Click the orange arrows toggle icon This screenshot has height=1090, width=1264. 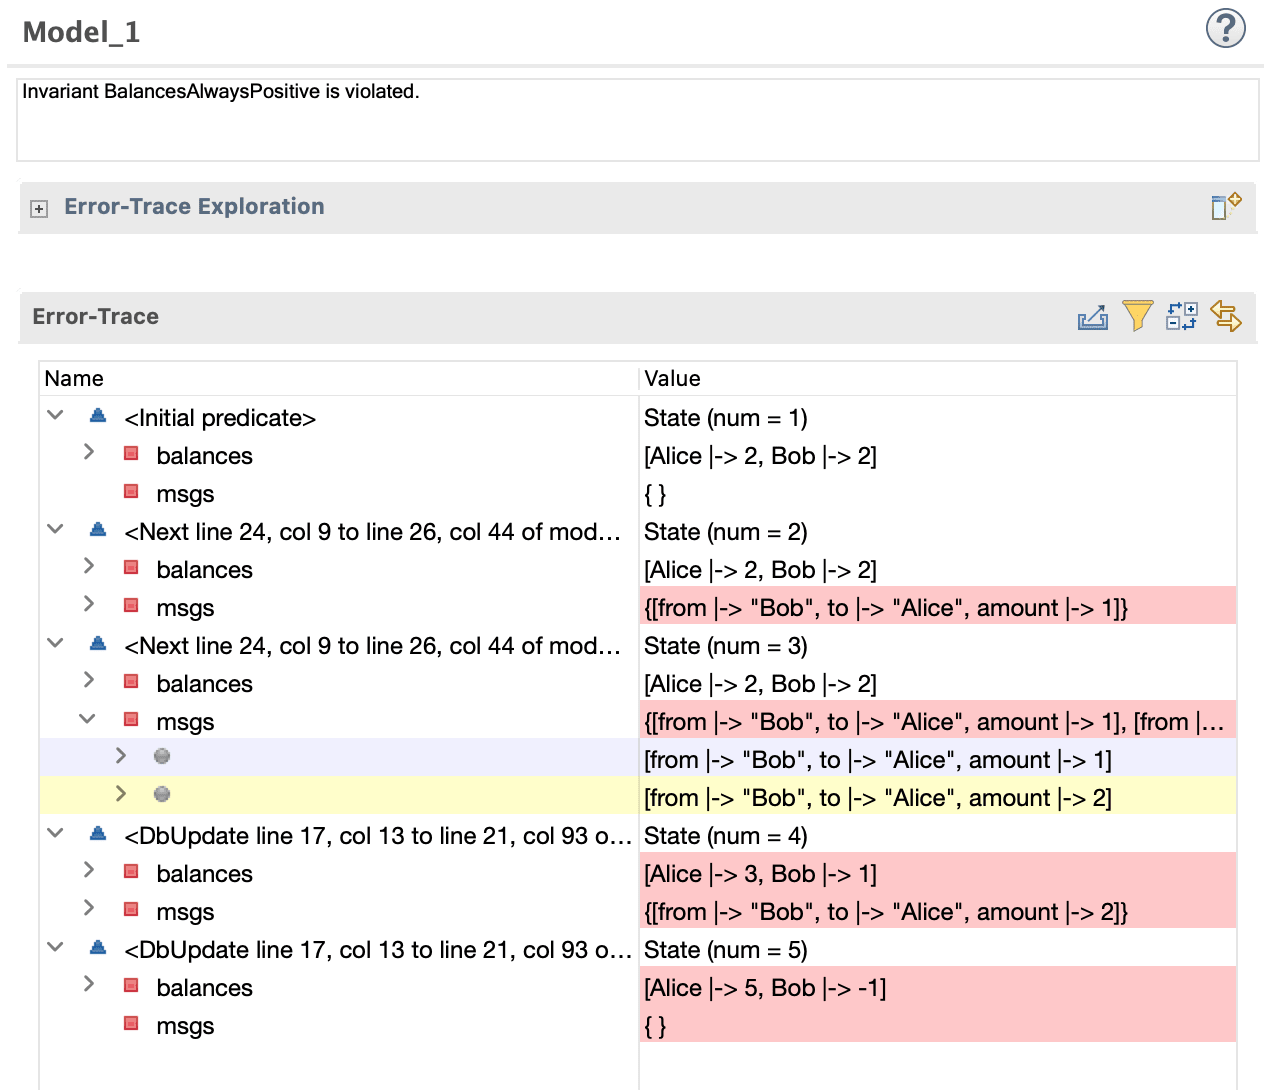click(x=1225, y=316)
